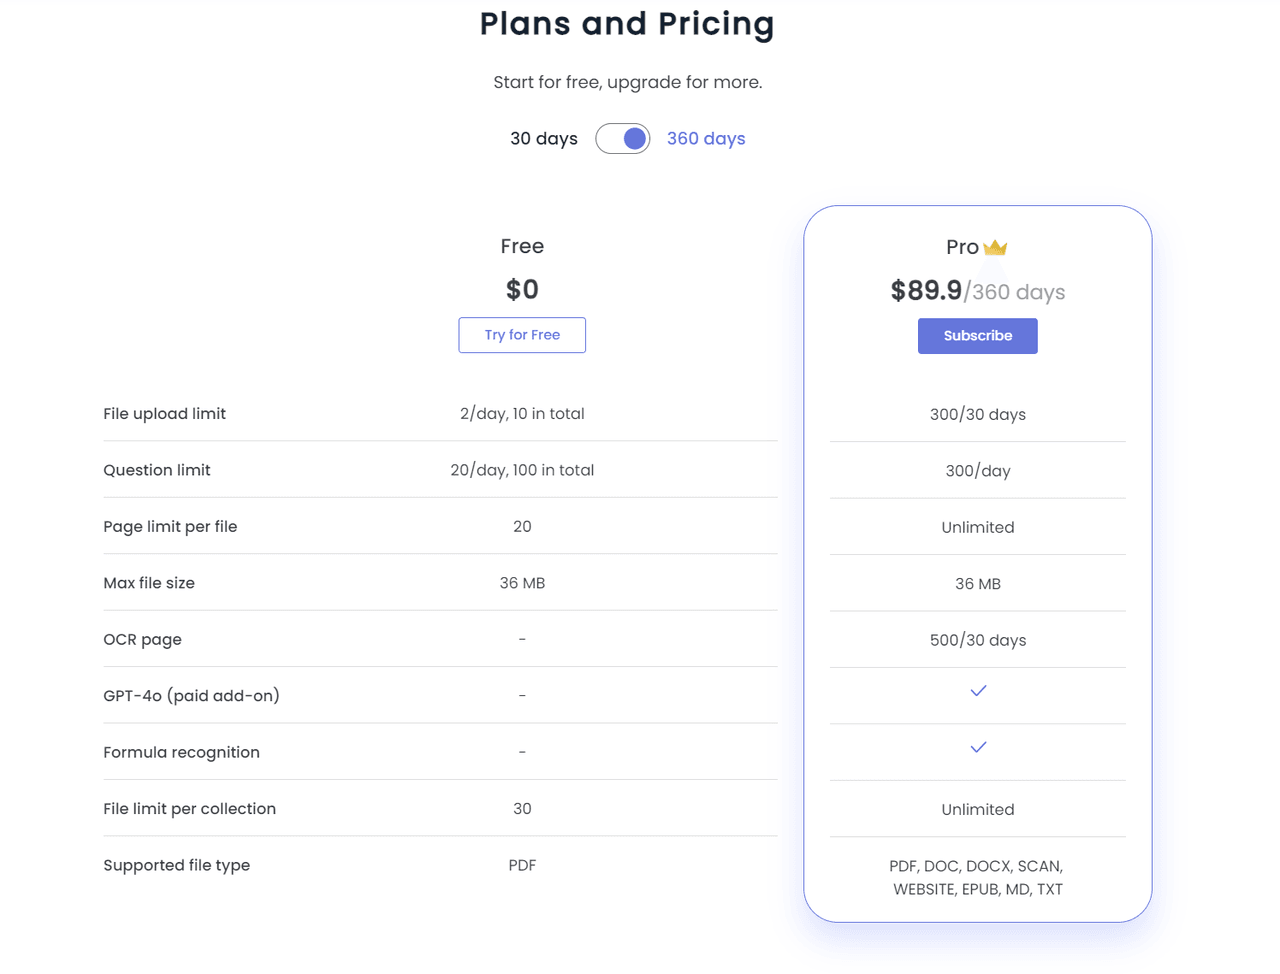Select the 30 days billing label

point(544,139)
